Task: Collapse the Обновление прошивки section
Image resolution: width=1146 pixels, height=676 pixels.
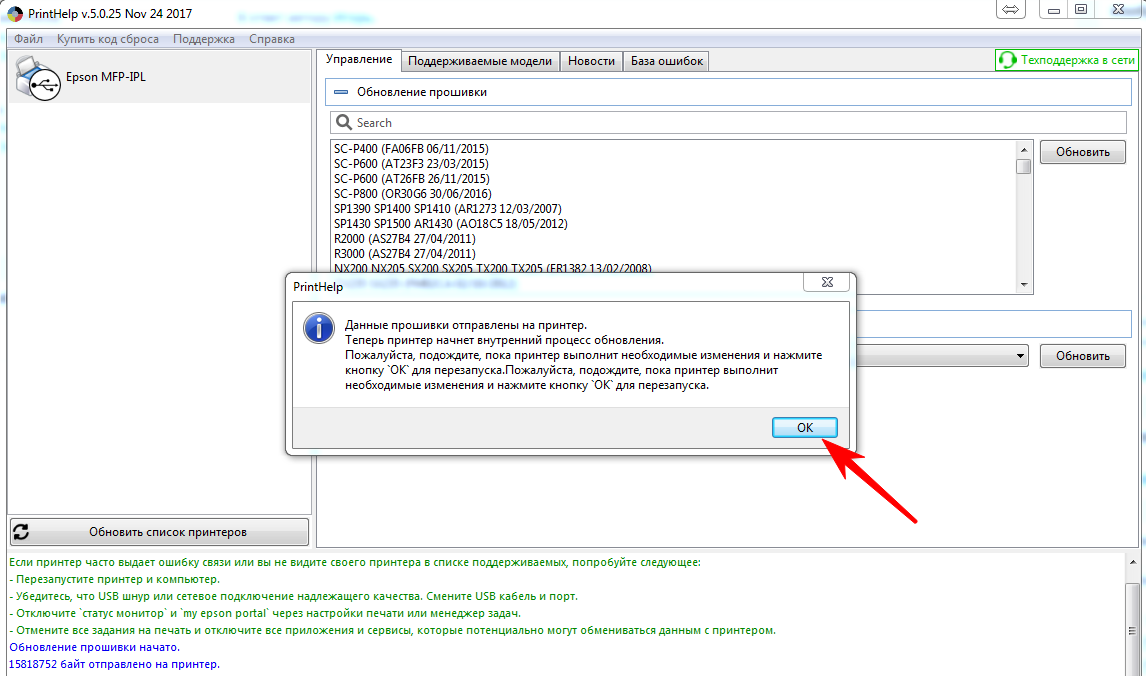Action: 341,92
